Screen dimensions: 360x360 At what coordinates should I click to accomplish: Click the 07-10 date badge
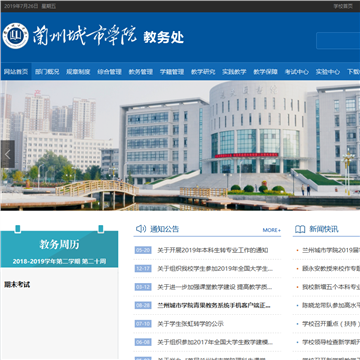click(143, 324)
